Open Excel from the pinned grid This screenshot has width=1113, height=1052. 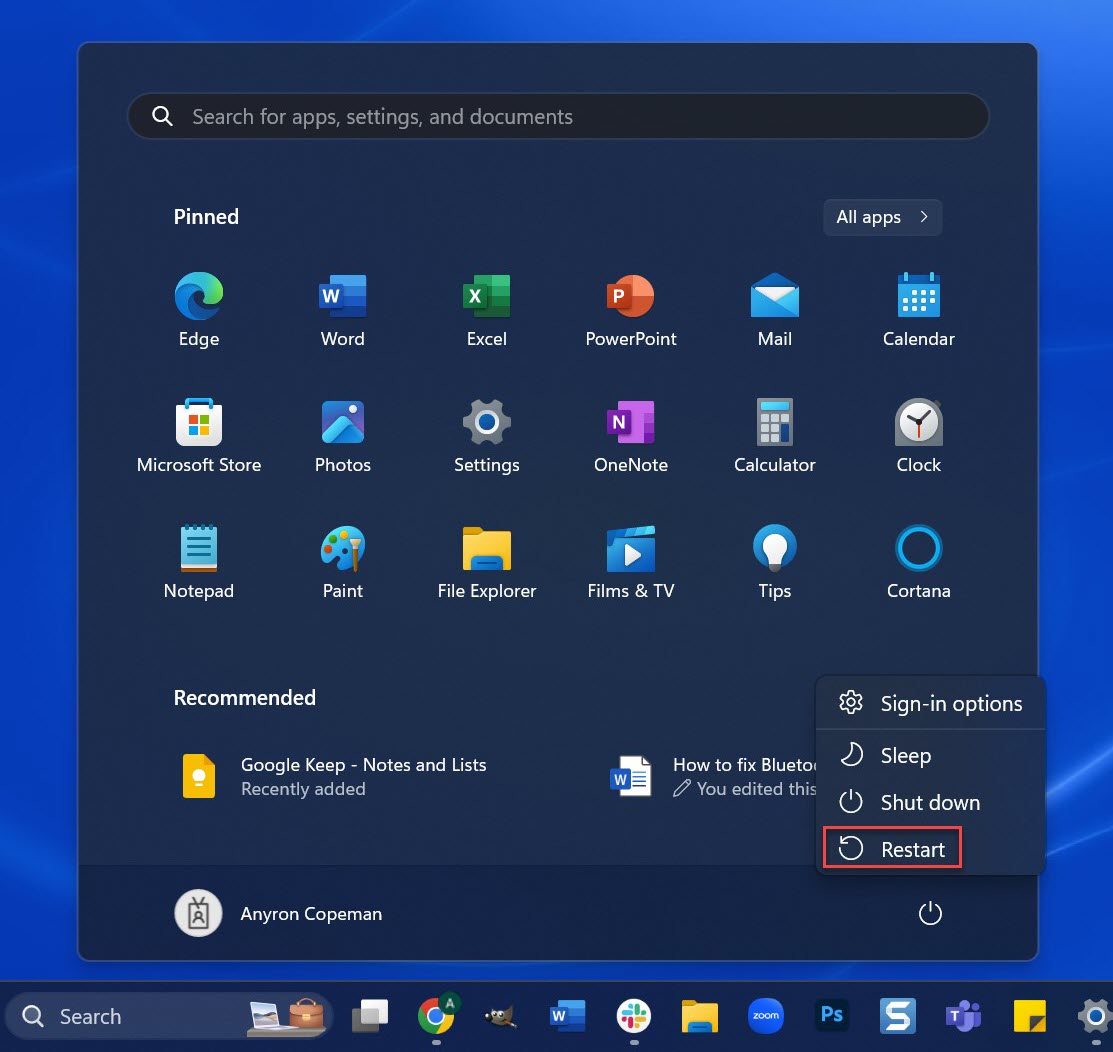pos(487,309)
